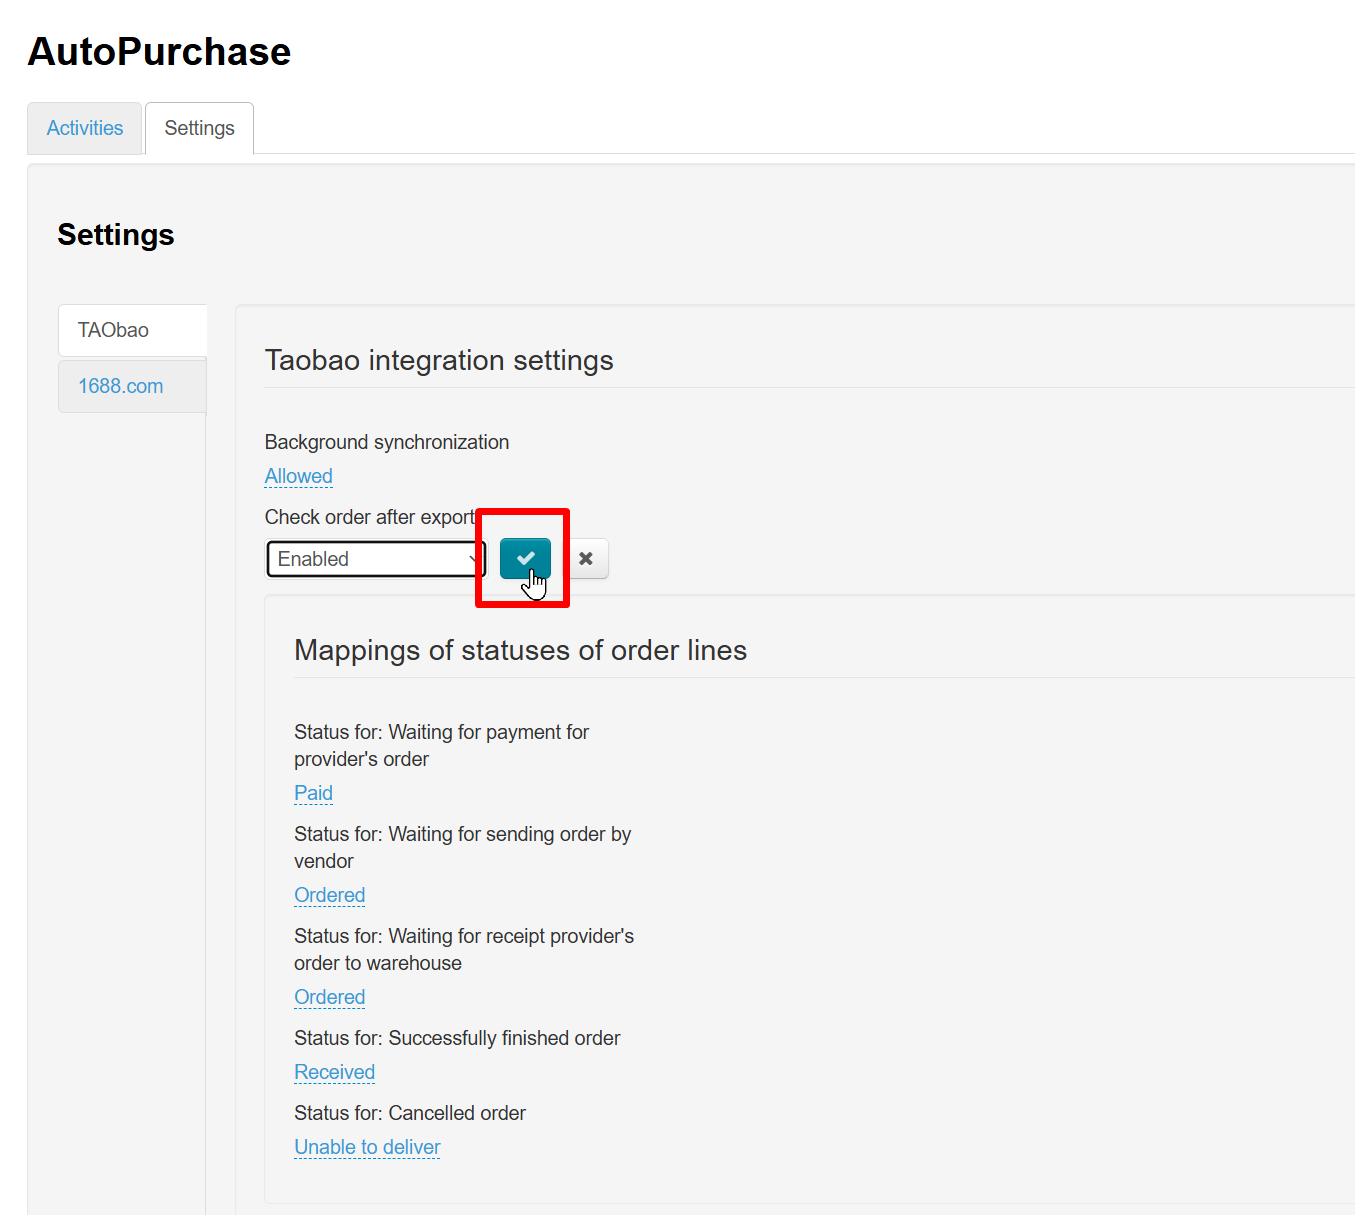Click the Status for: Cancelled order label
Image resolution: width=1355 pixels, height=1215 pixels.
click(x=409, y=1113)
